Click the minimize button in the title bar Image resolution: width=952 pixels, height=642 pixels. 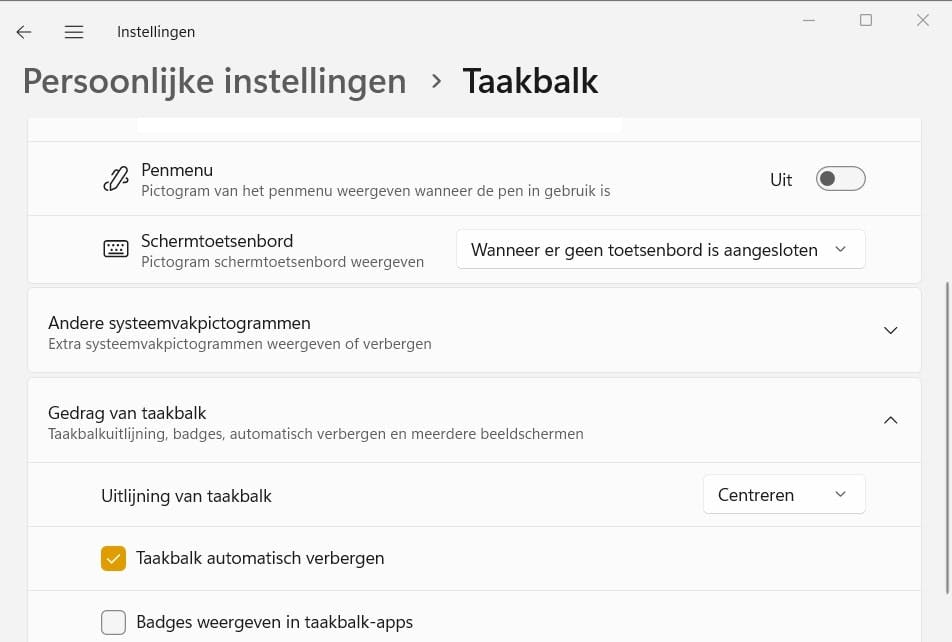click(808, 19)
